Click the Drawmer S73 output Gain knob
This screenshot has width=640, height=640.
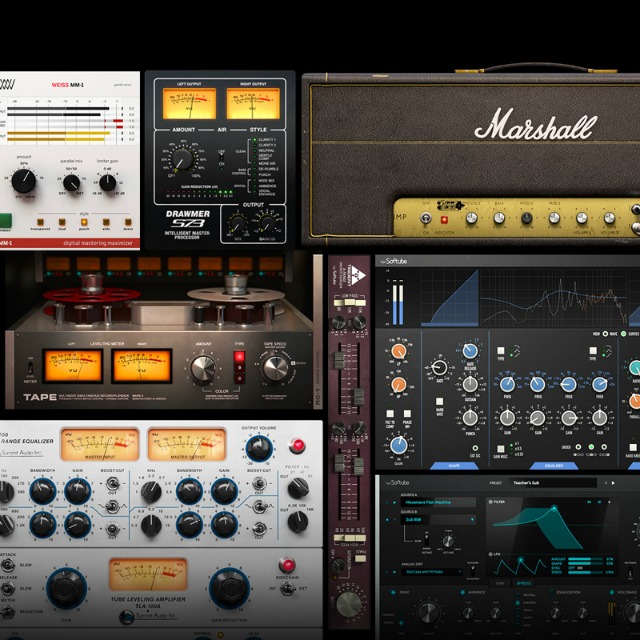coord(267,223)
